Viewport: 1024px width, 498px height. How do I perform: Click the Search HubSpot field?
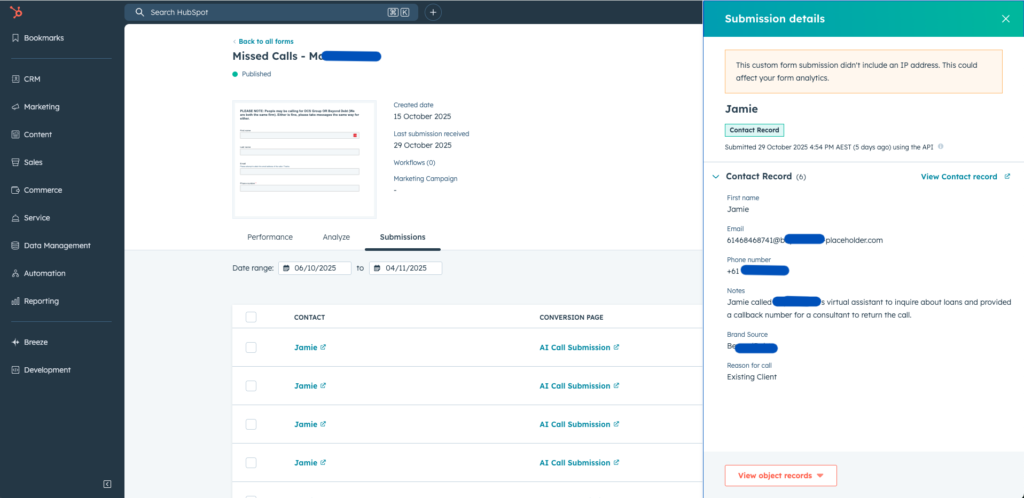[x=260, y=12]
